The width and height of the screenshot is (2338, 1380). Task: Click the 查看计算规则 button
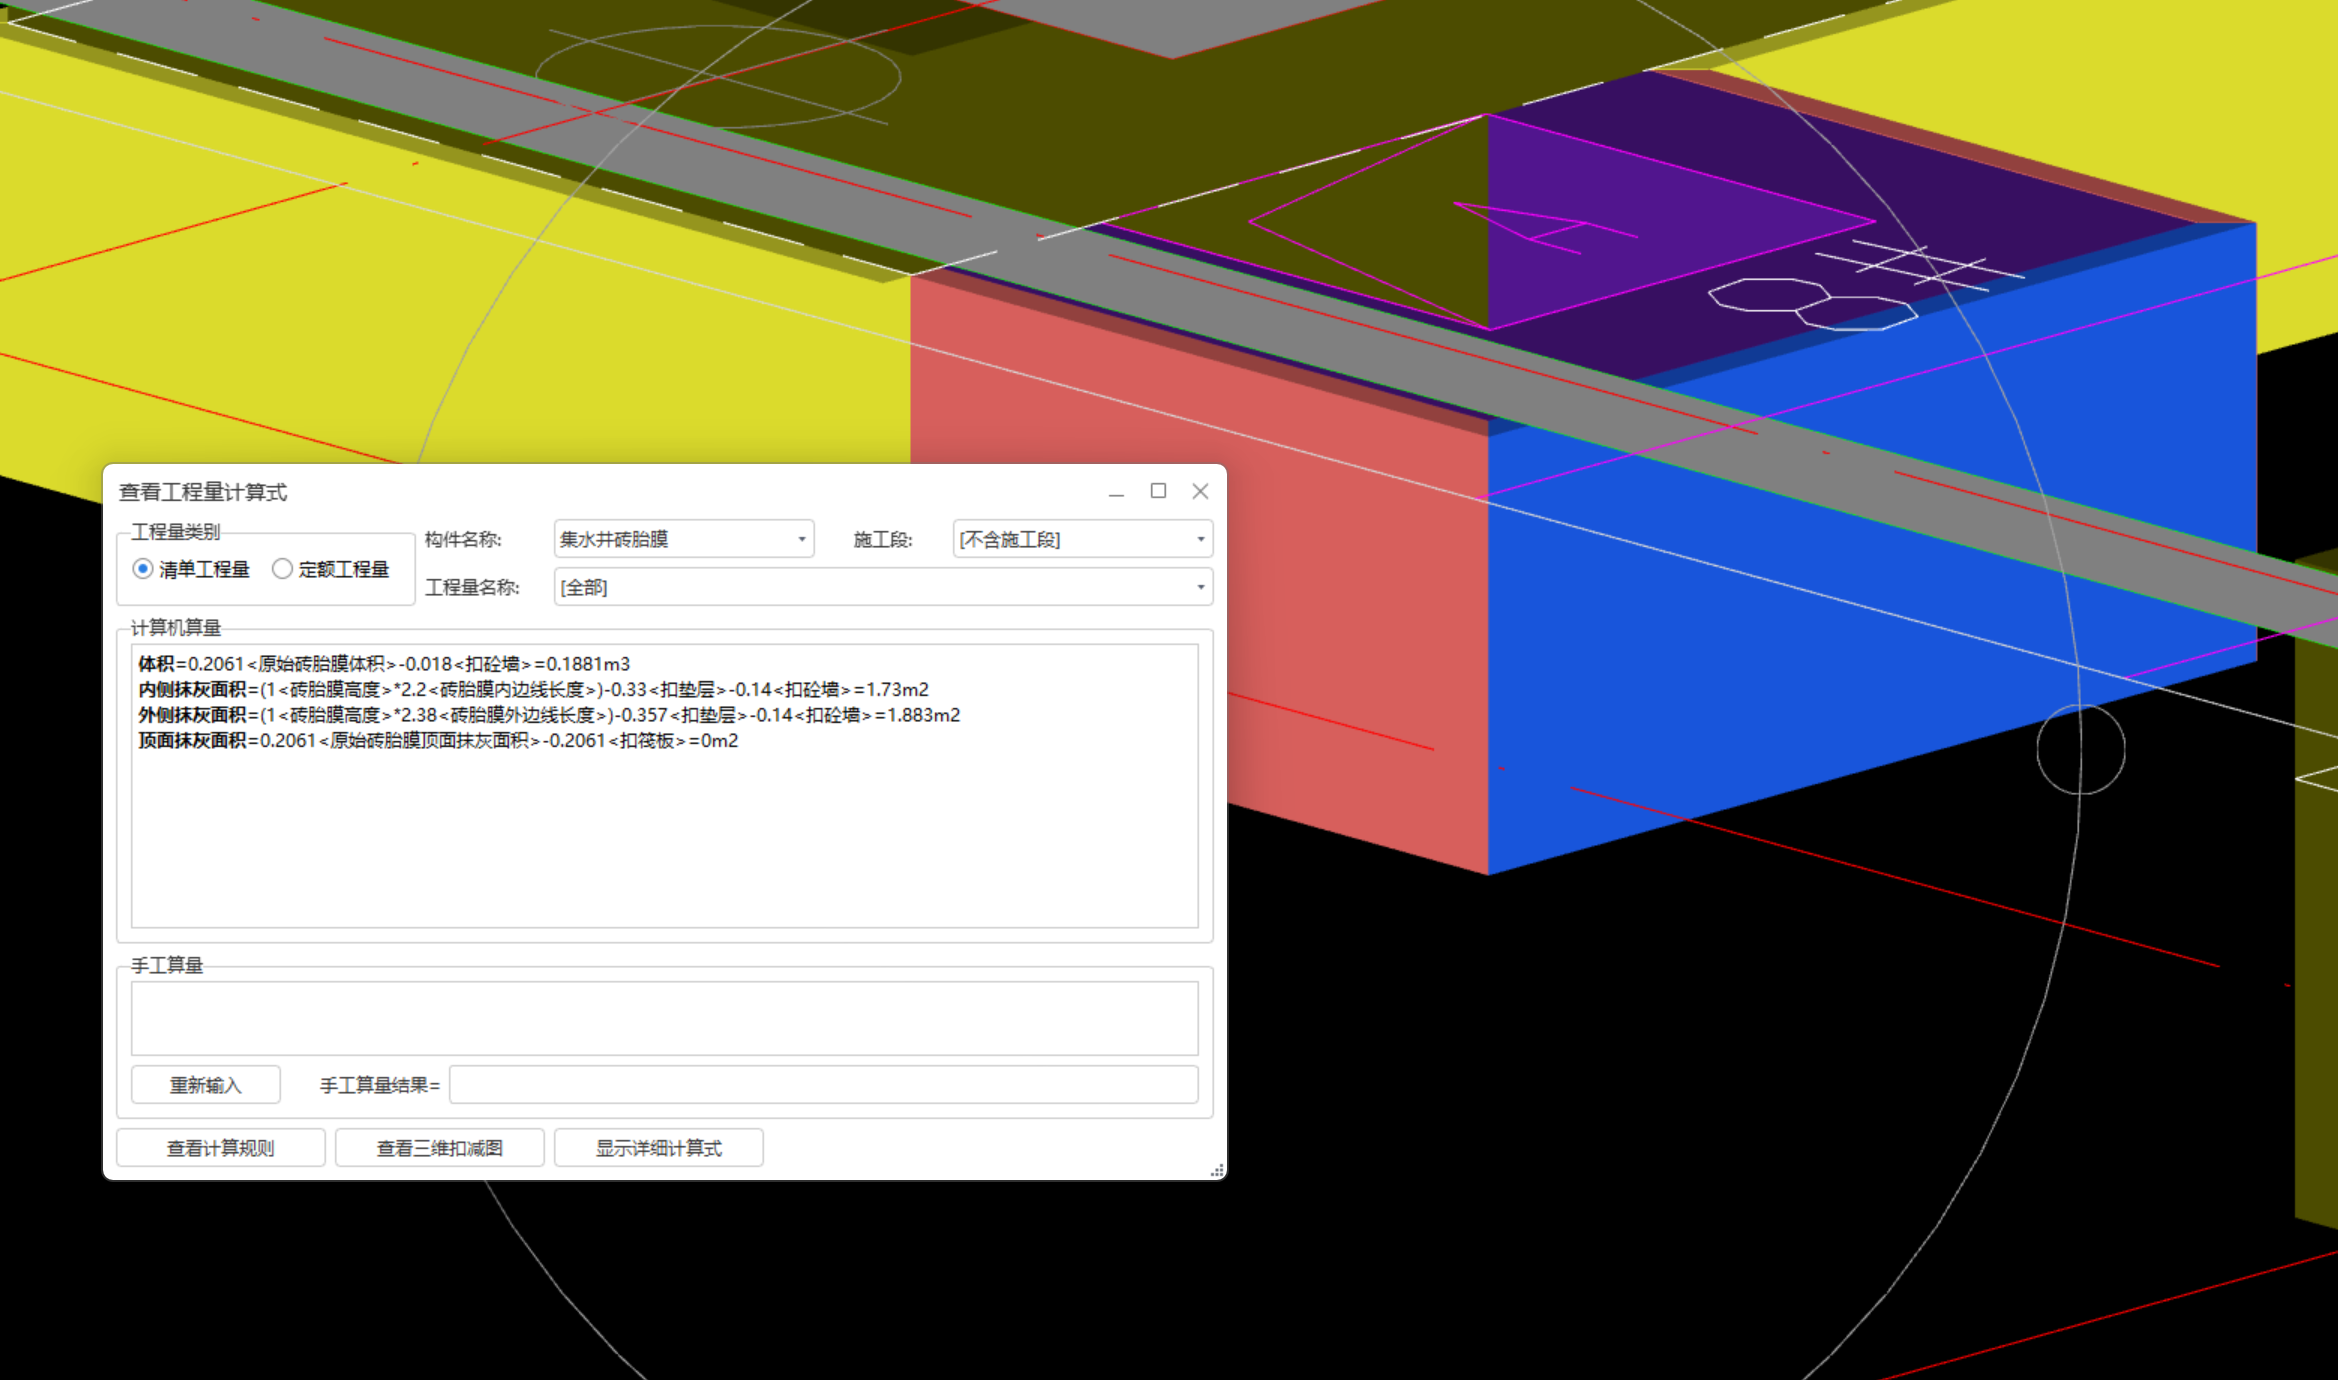(220, 1148)
